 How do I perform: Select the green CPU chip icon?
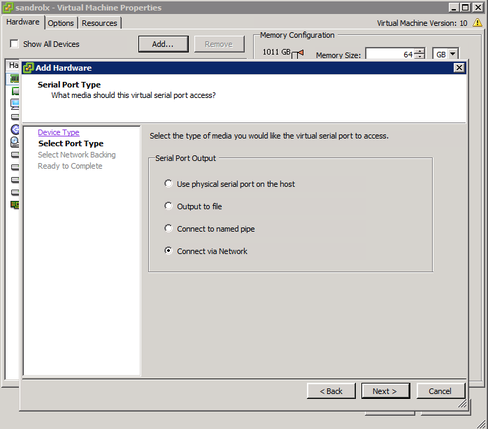click(15, 91)
